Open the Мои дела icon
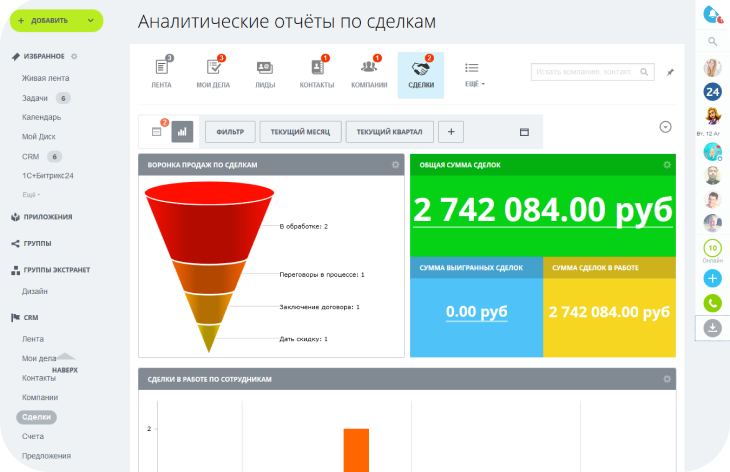730x472 pixels. click(x=213, y=68)
